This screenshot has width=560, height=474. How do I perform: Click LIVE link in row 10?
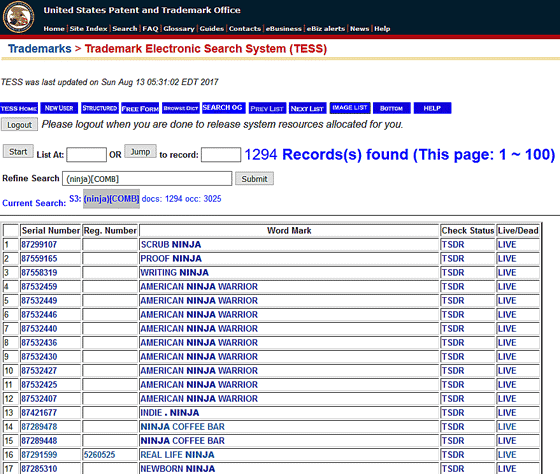507,371
